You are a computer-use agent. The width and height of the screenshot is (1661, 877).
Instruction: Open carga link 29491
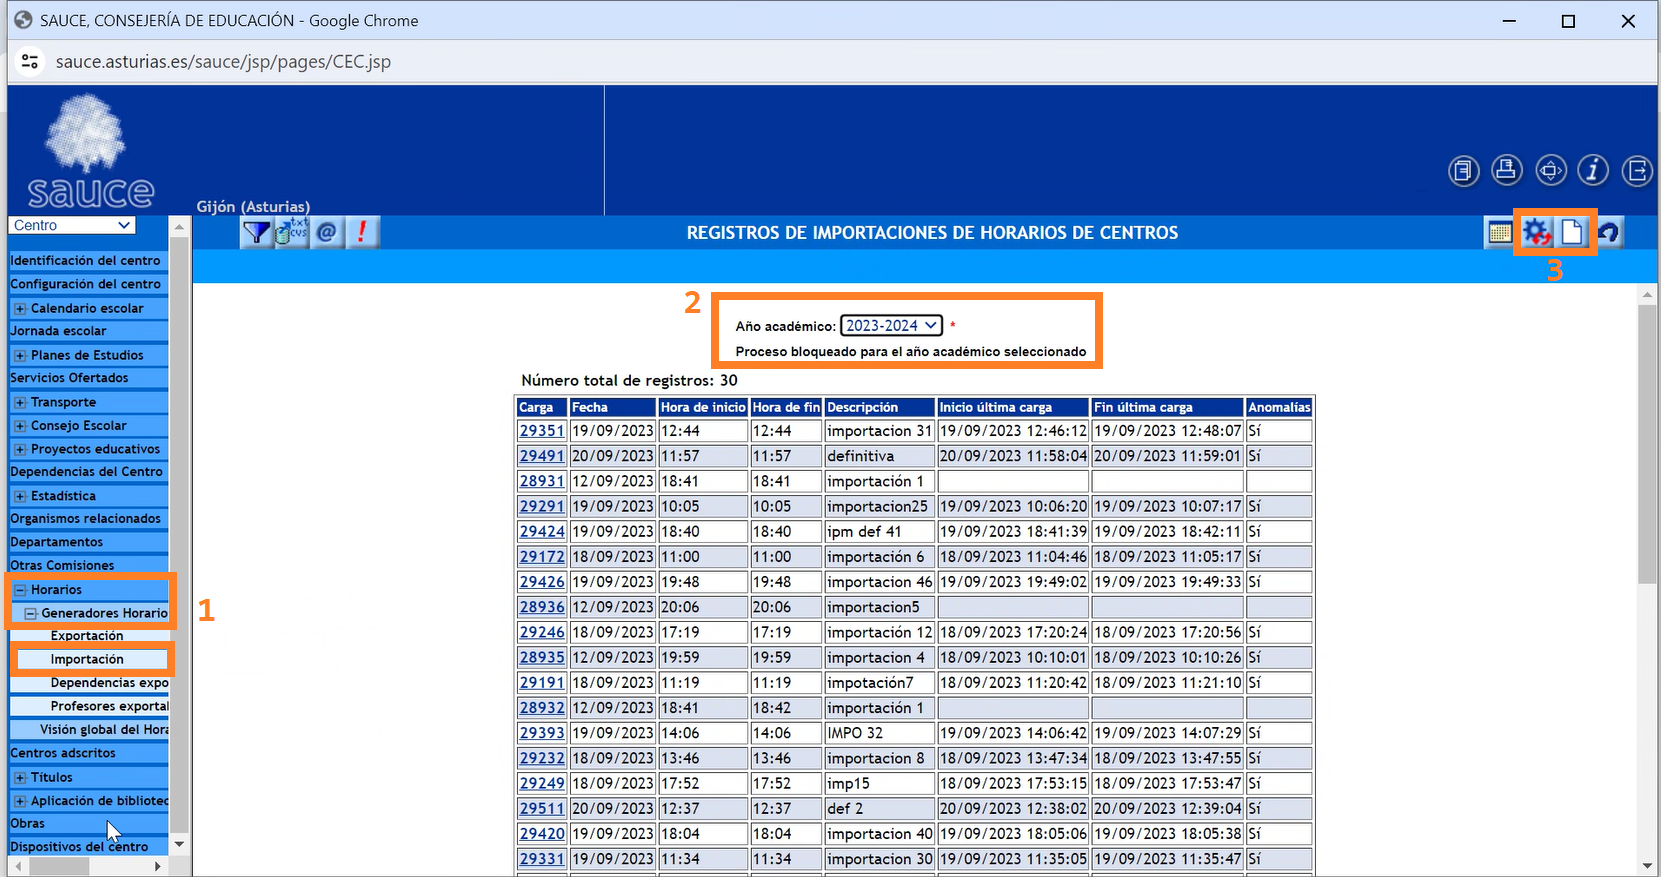pyautogui.click(x=542, y=456)
